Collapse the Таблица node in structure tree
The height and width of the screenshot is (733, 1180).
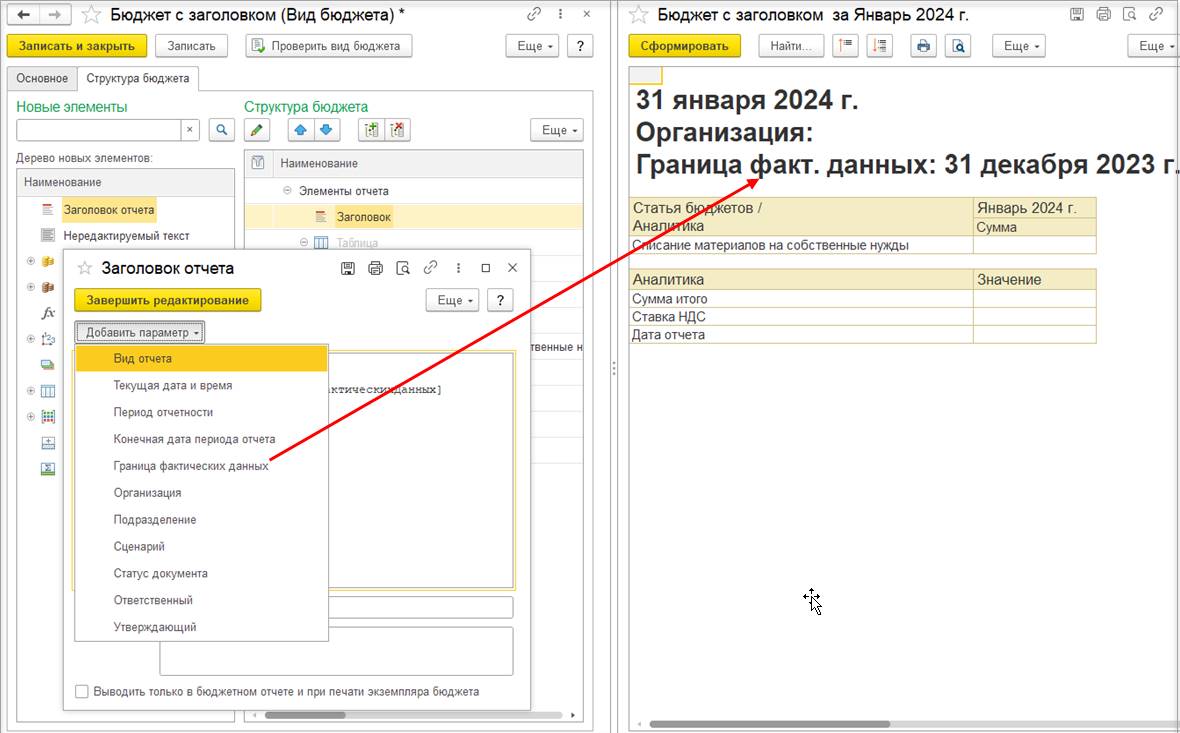(x=304, y=242)
